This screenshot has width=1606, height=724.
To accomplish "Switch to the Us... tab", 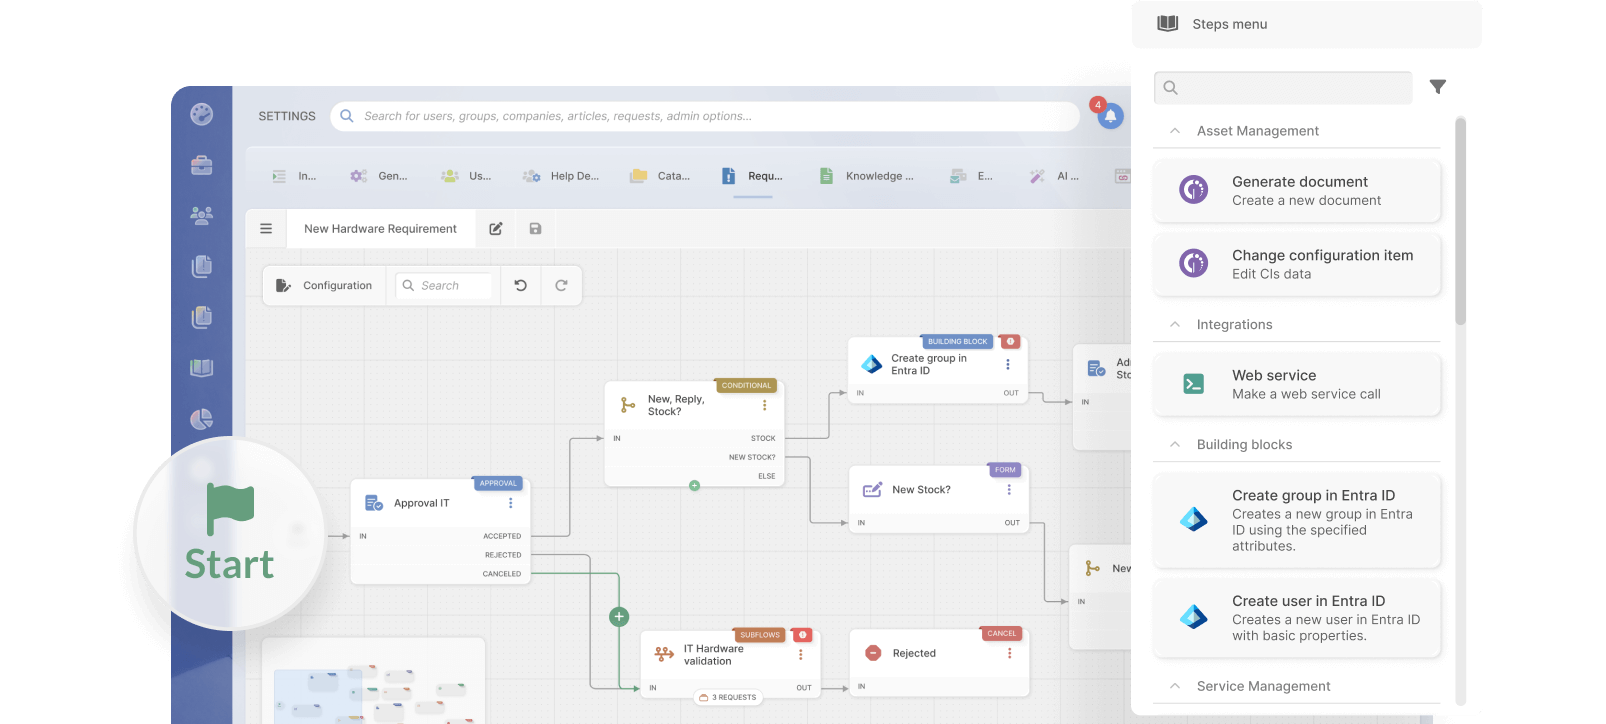I will [x=467, y=176].
